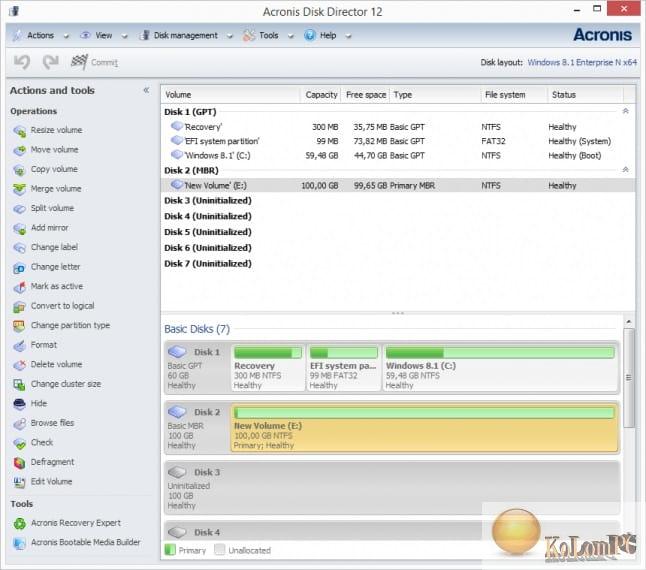Click the Edit Volume icon
646x570 pixels.
pyautogui.click(x=19, y=482)
